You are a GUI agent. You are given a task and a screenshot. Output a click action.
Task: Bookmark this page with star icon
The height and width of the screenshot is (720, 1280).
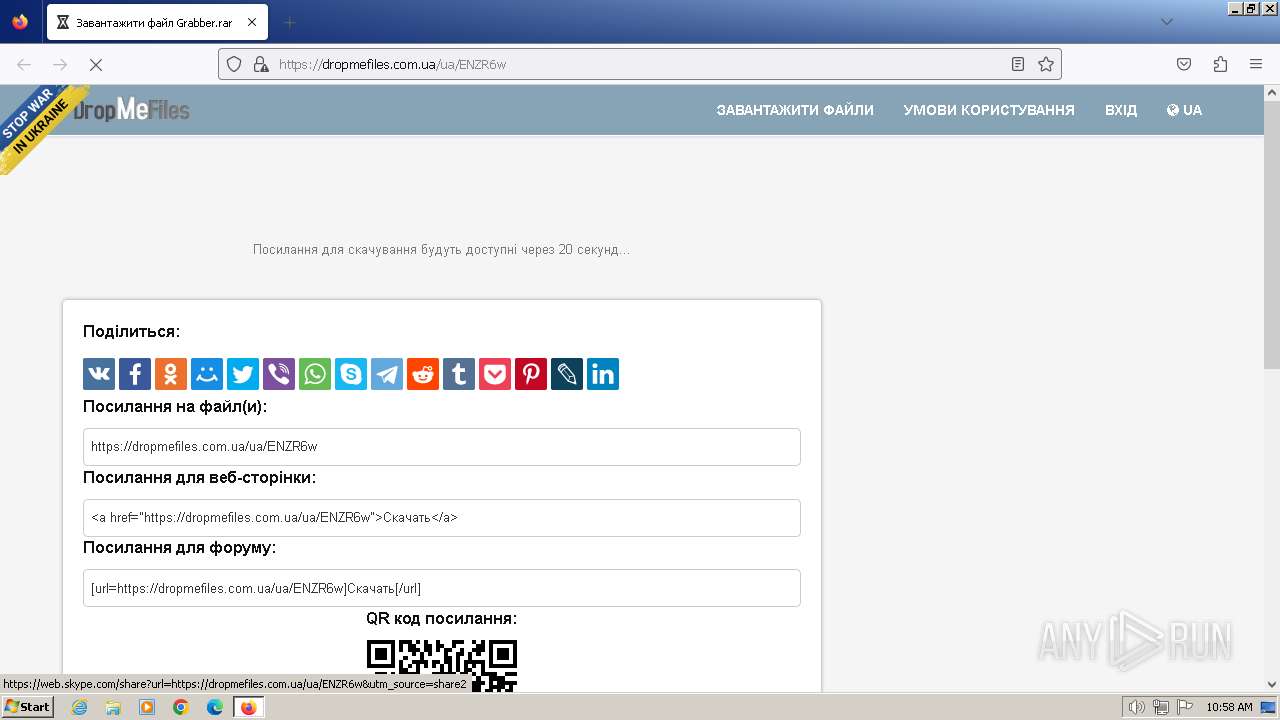click(x=1046, y=64)
